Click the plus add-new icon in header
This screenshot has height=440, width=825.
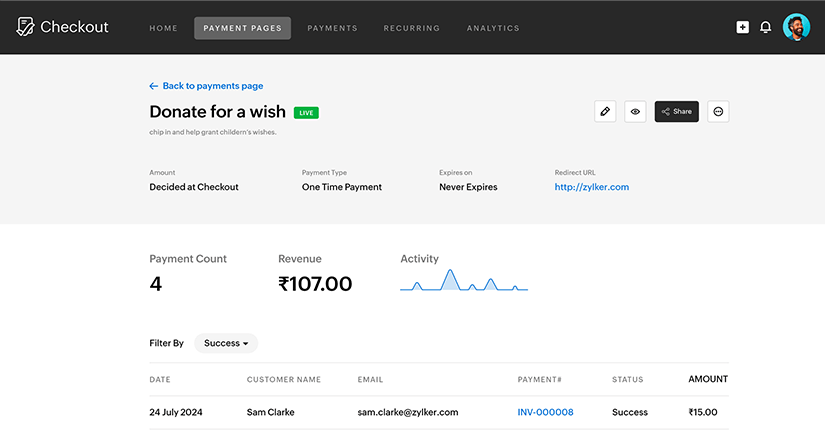742,28
